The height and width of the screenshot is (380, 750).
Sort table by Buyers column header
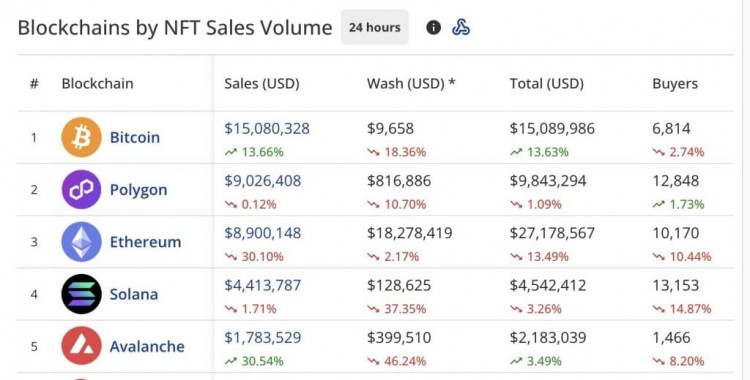pos(675,84)
